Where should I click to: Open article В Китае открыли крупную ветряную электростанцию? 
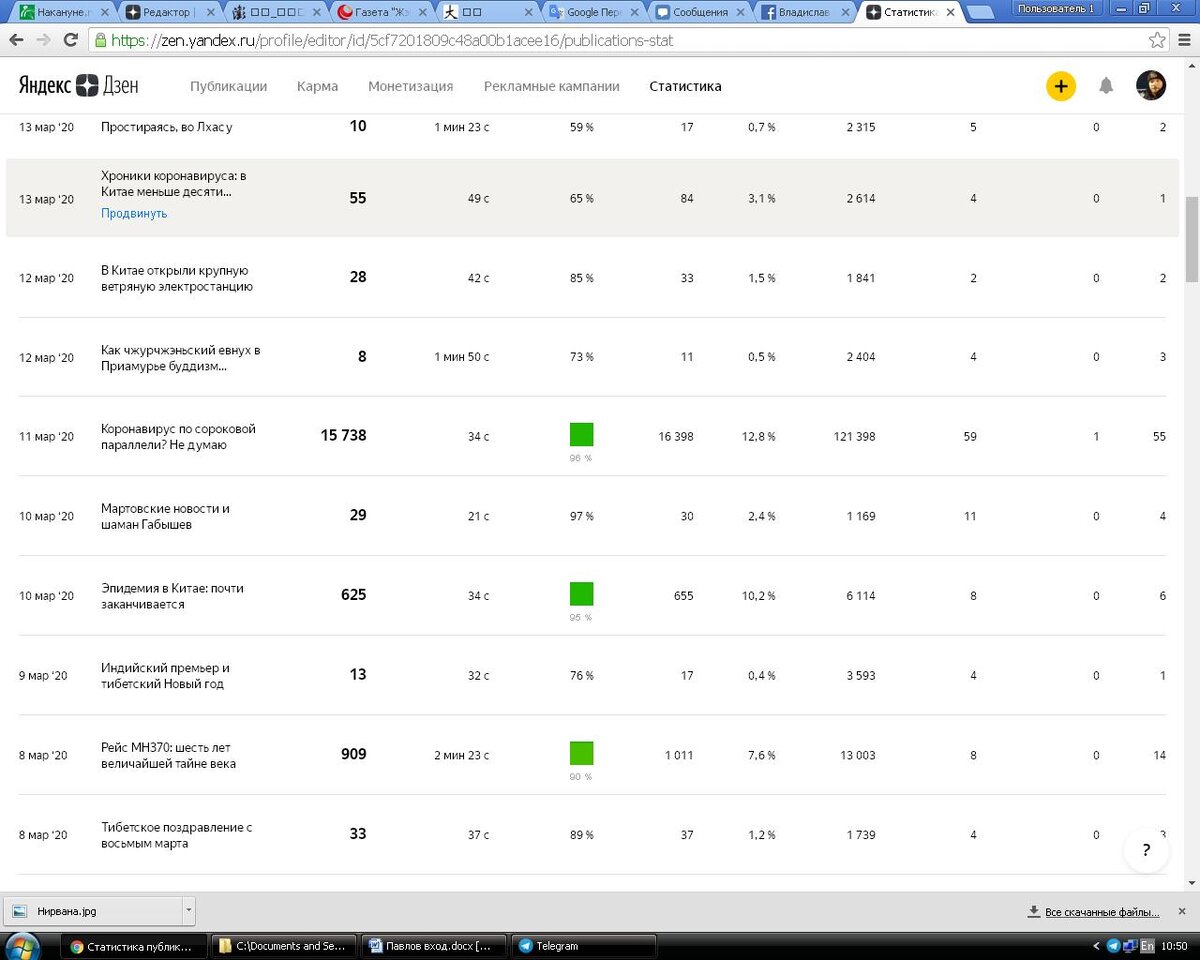click(177, 278)
